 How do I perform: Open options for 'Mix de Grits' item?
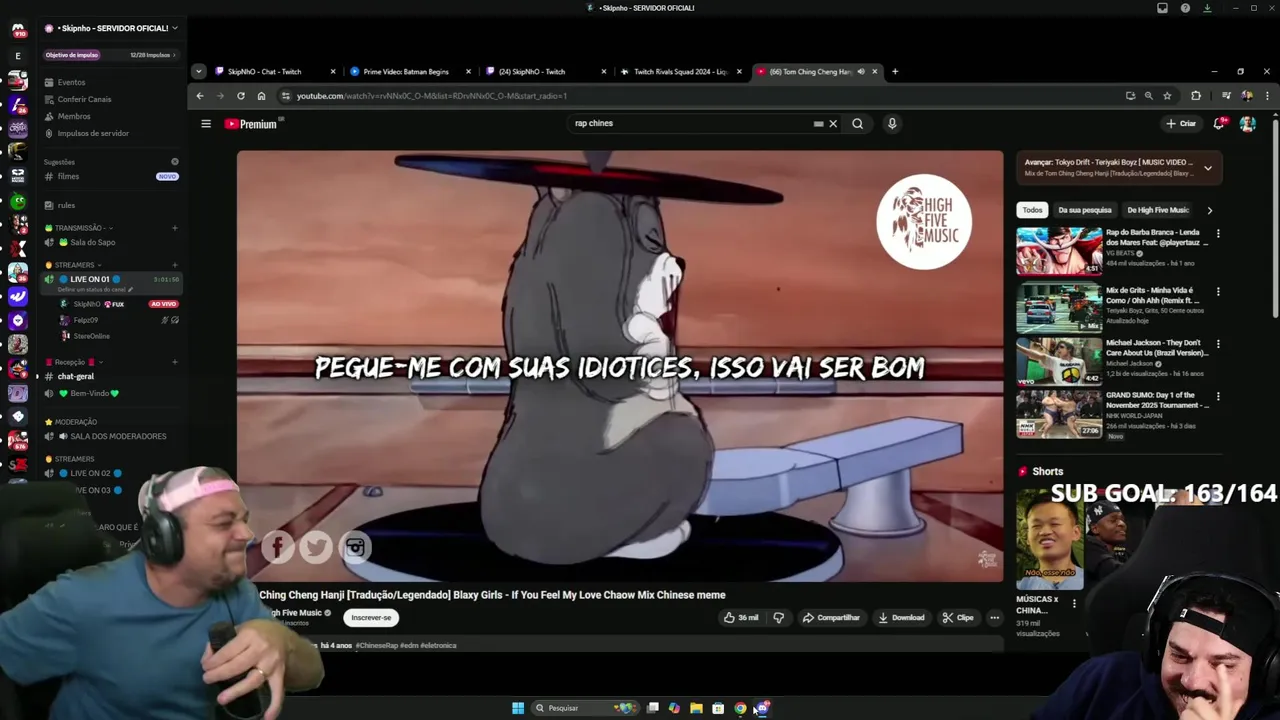[1218, 292]
